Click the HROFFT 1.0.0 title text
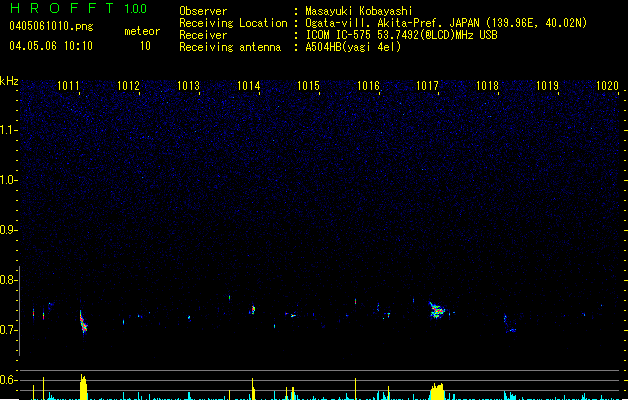This screenshot has height=400, width=629. tap(79, 8)
